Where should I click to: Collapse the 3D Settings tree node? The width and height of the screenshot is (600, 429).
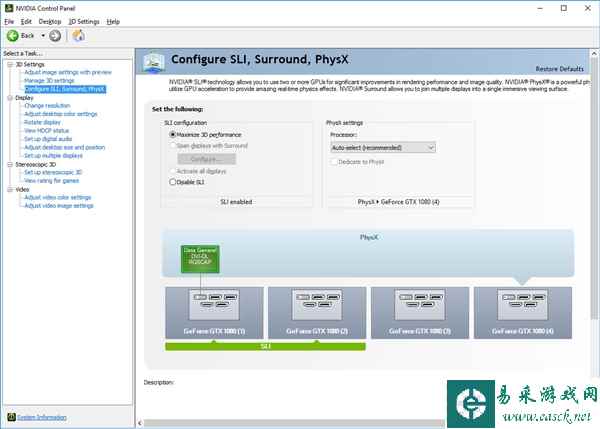click(10, 64)
